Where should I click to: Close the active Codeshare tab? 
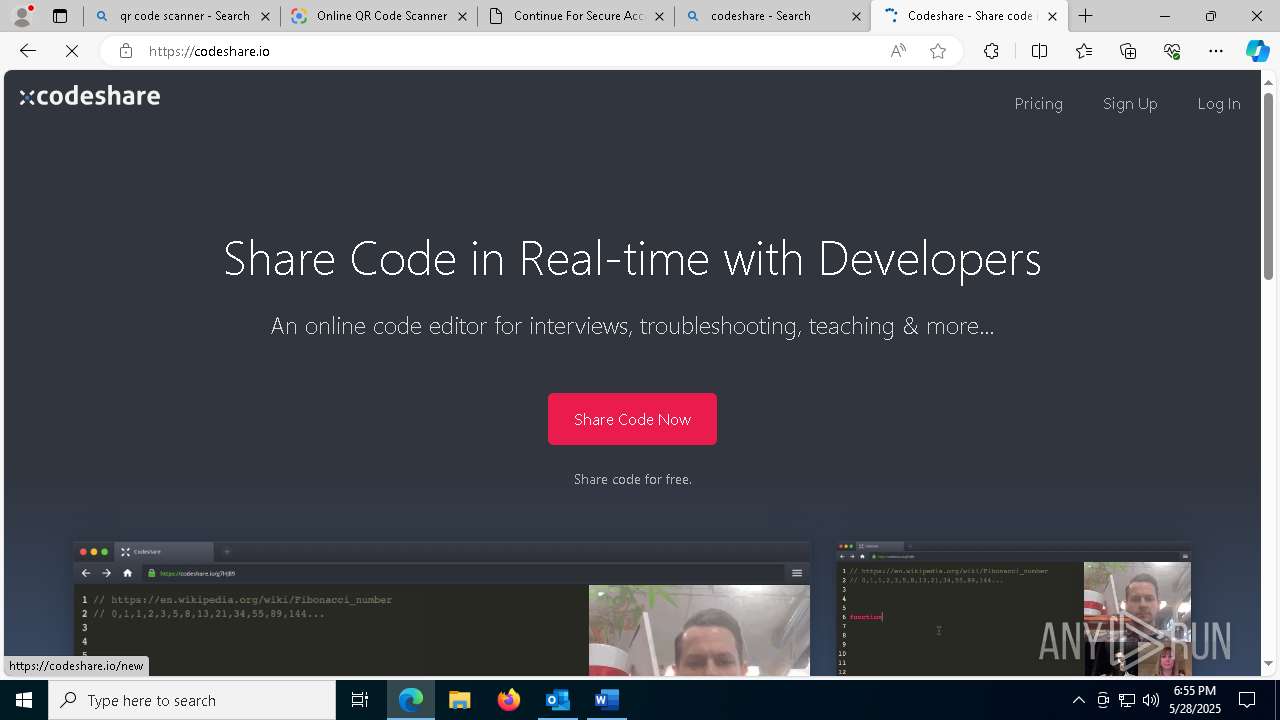(x=1052, y=16)
